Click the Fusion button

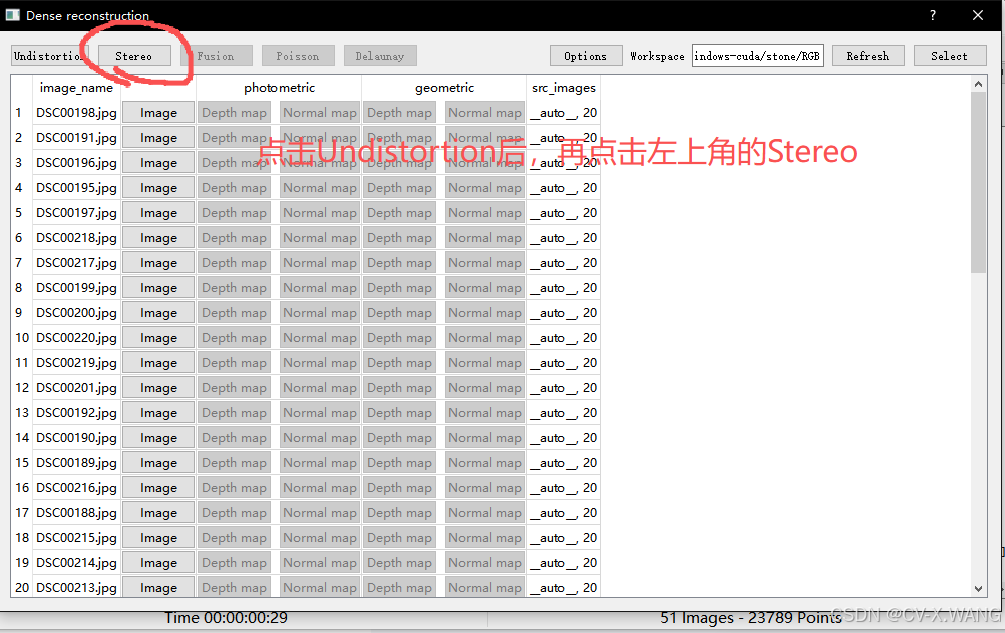click(216, 55)
